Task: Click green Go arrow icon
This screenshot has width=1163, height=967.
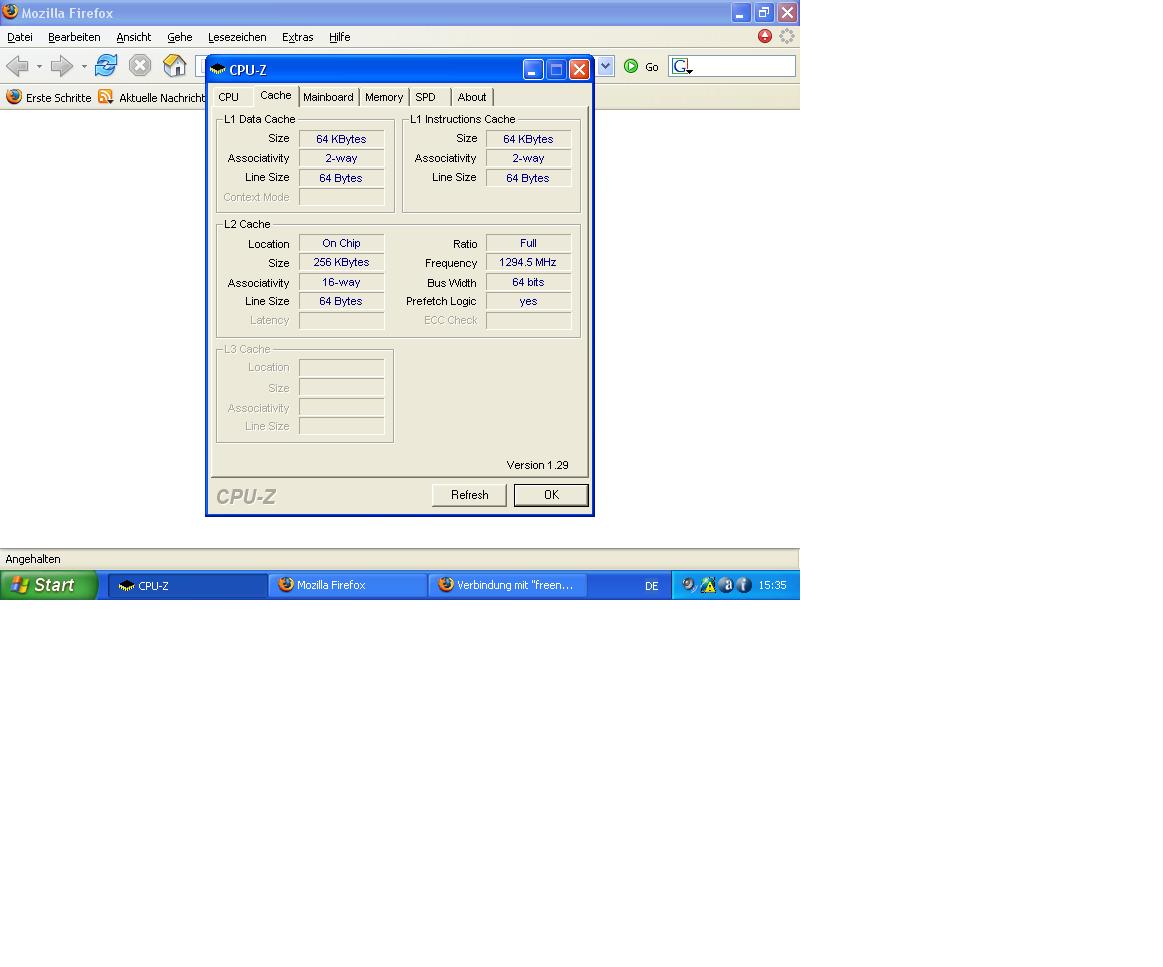Action: [631, 66]
